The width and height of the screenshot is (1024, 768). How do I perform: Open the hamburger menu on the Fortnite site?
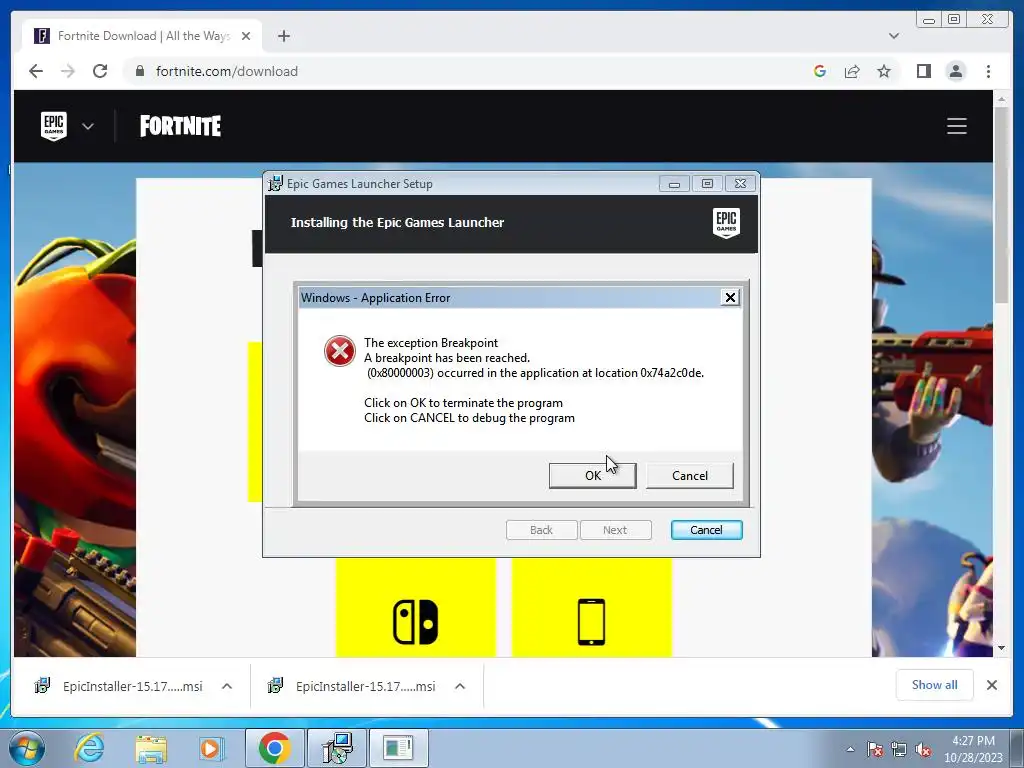tap(957, 126)
